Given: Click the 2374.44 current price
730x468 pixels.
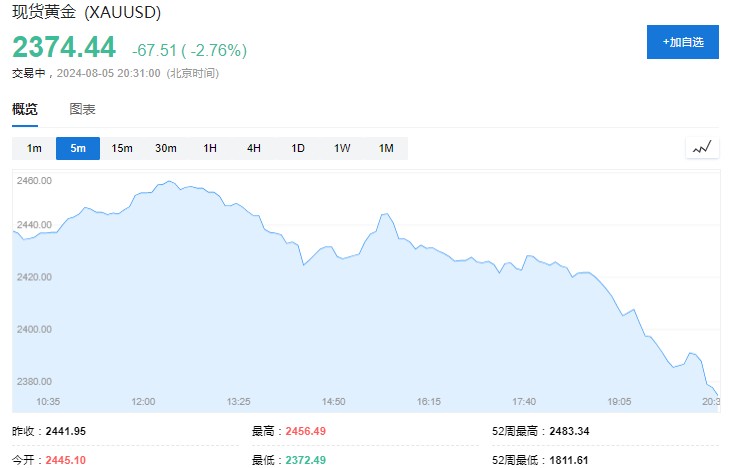Looking at the screenshot, I should coord(64,47).
